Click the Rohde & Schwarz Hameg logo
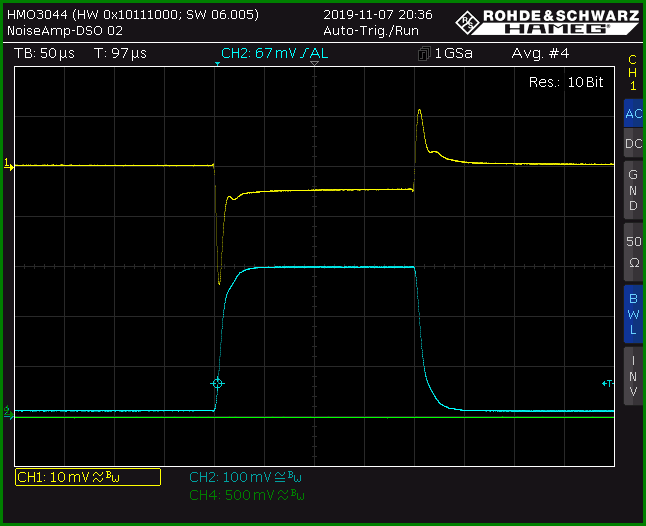This screenshot has width=646, height=526. (x=547, y=22)
